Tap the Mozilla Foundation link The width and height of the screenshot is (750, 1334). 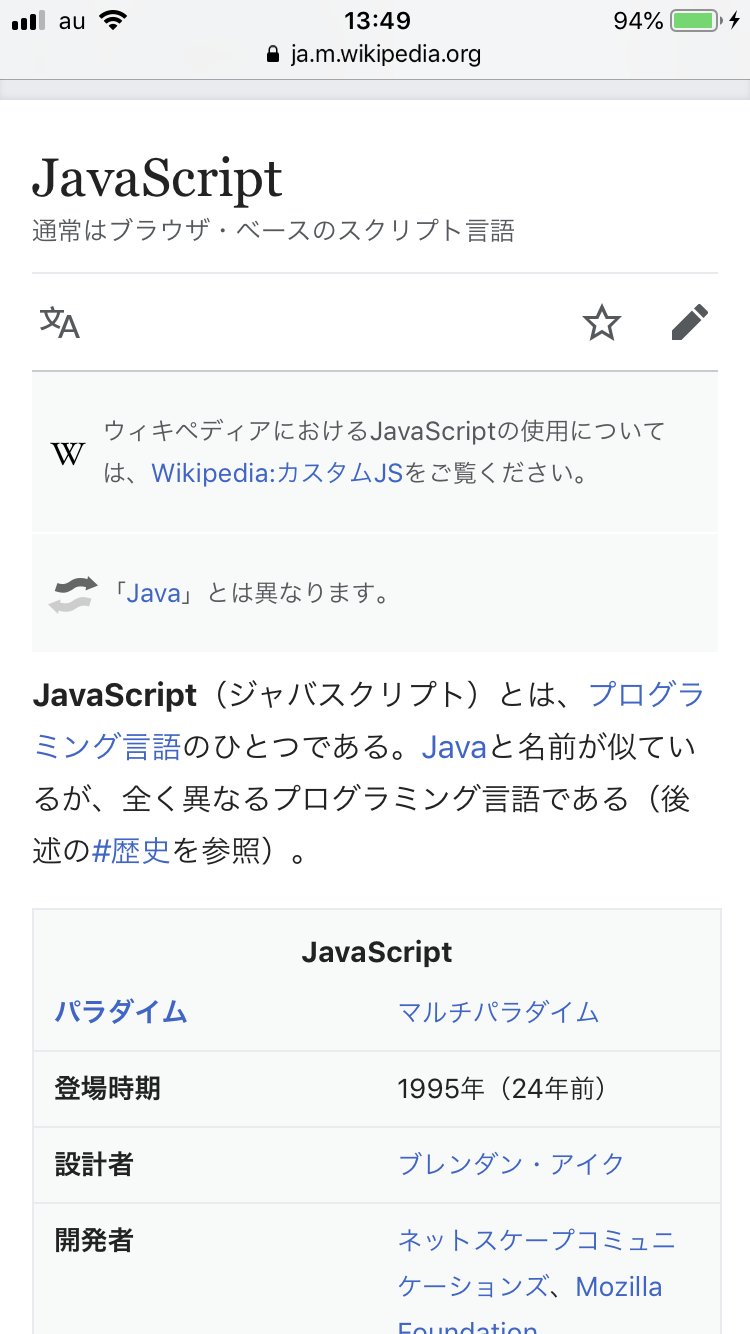tap(618, 1287)
